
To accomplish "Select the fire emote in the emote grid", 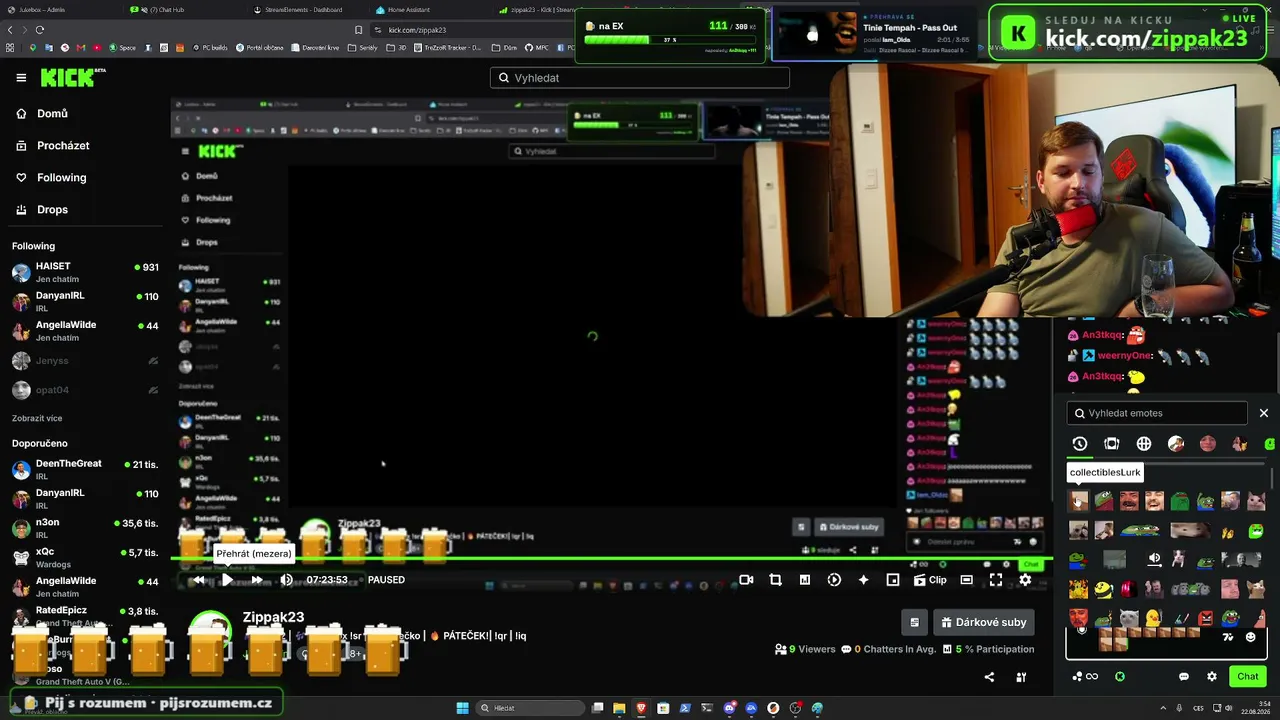I will click(1079, 589).
